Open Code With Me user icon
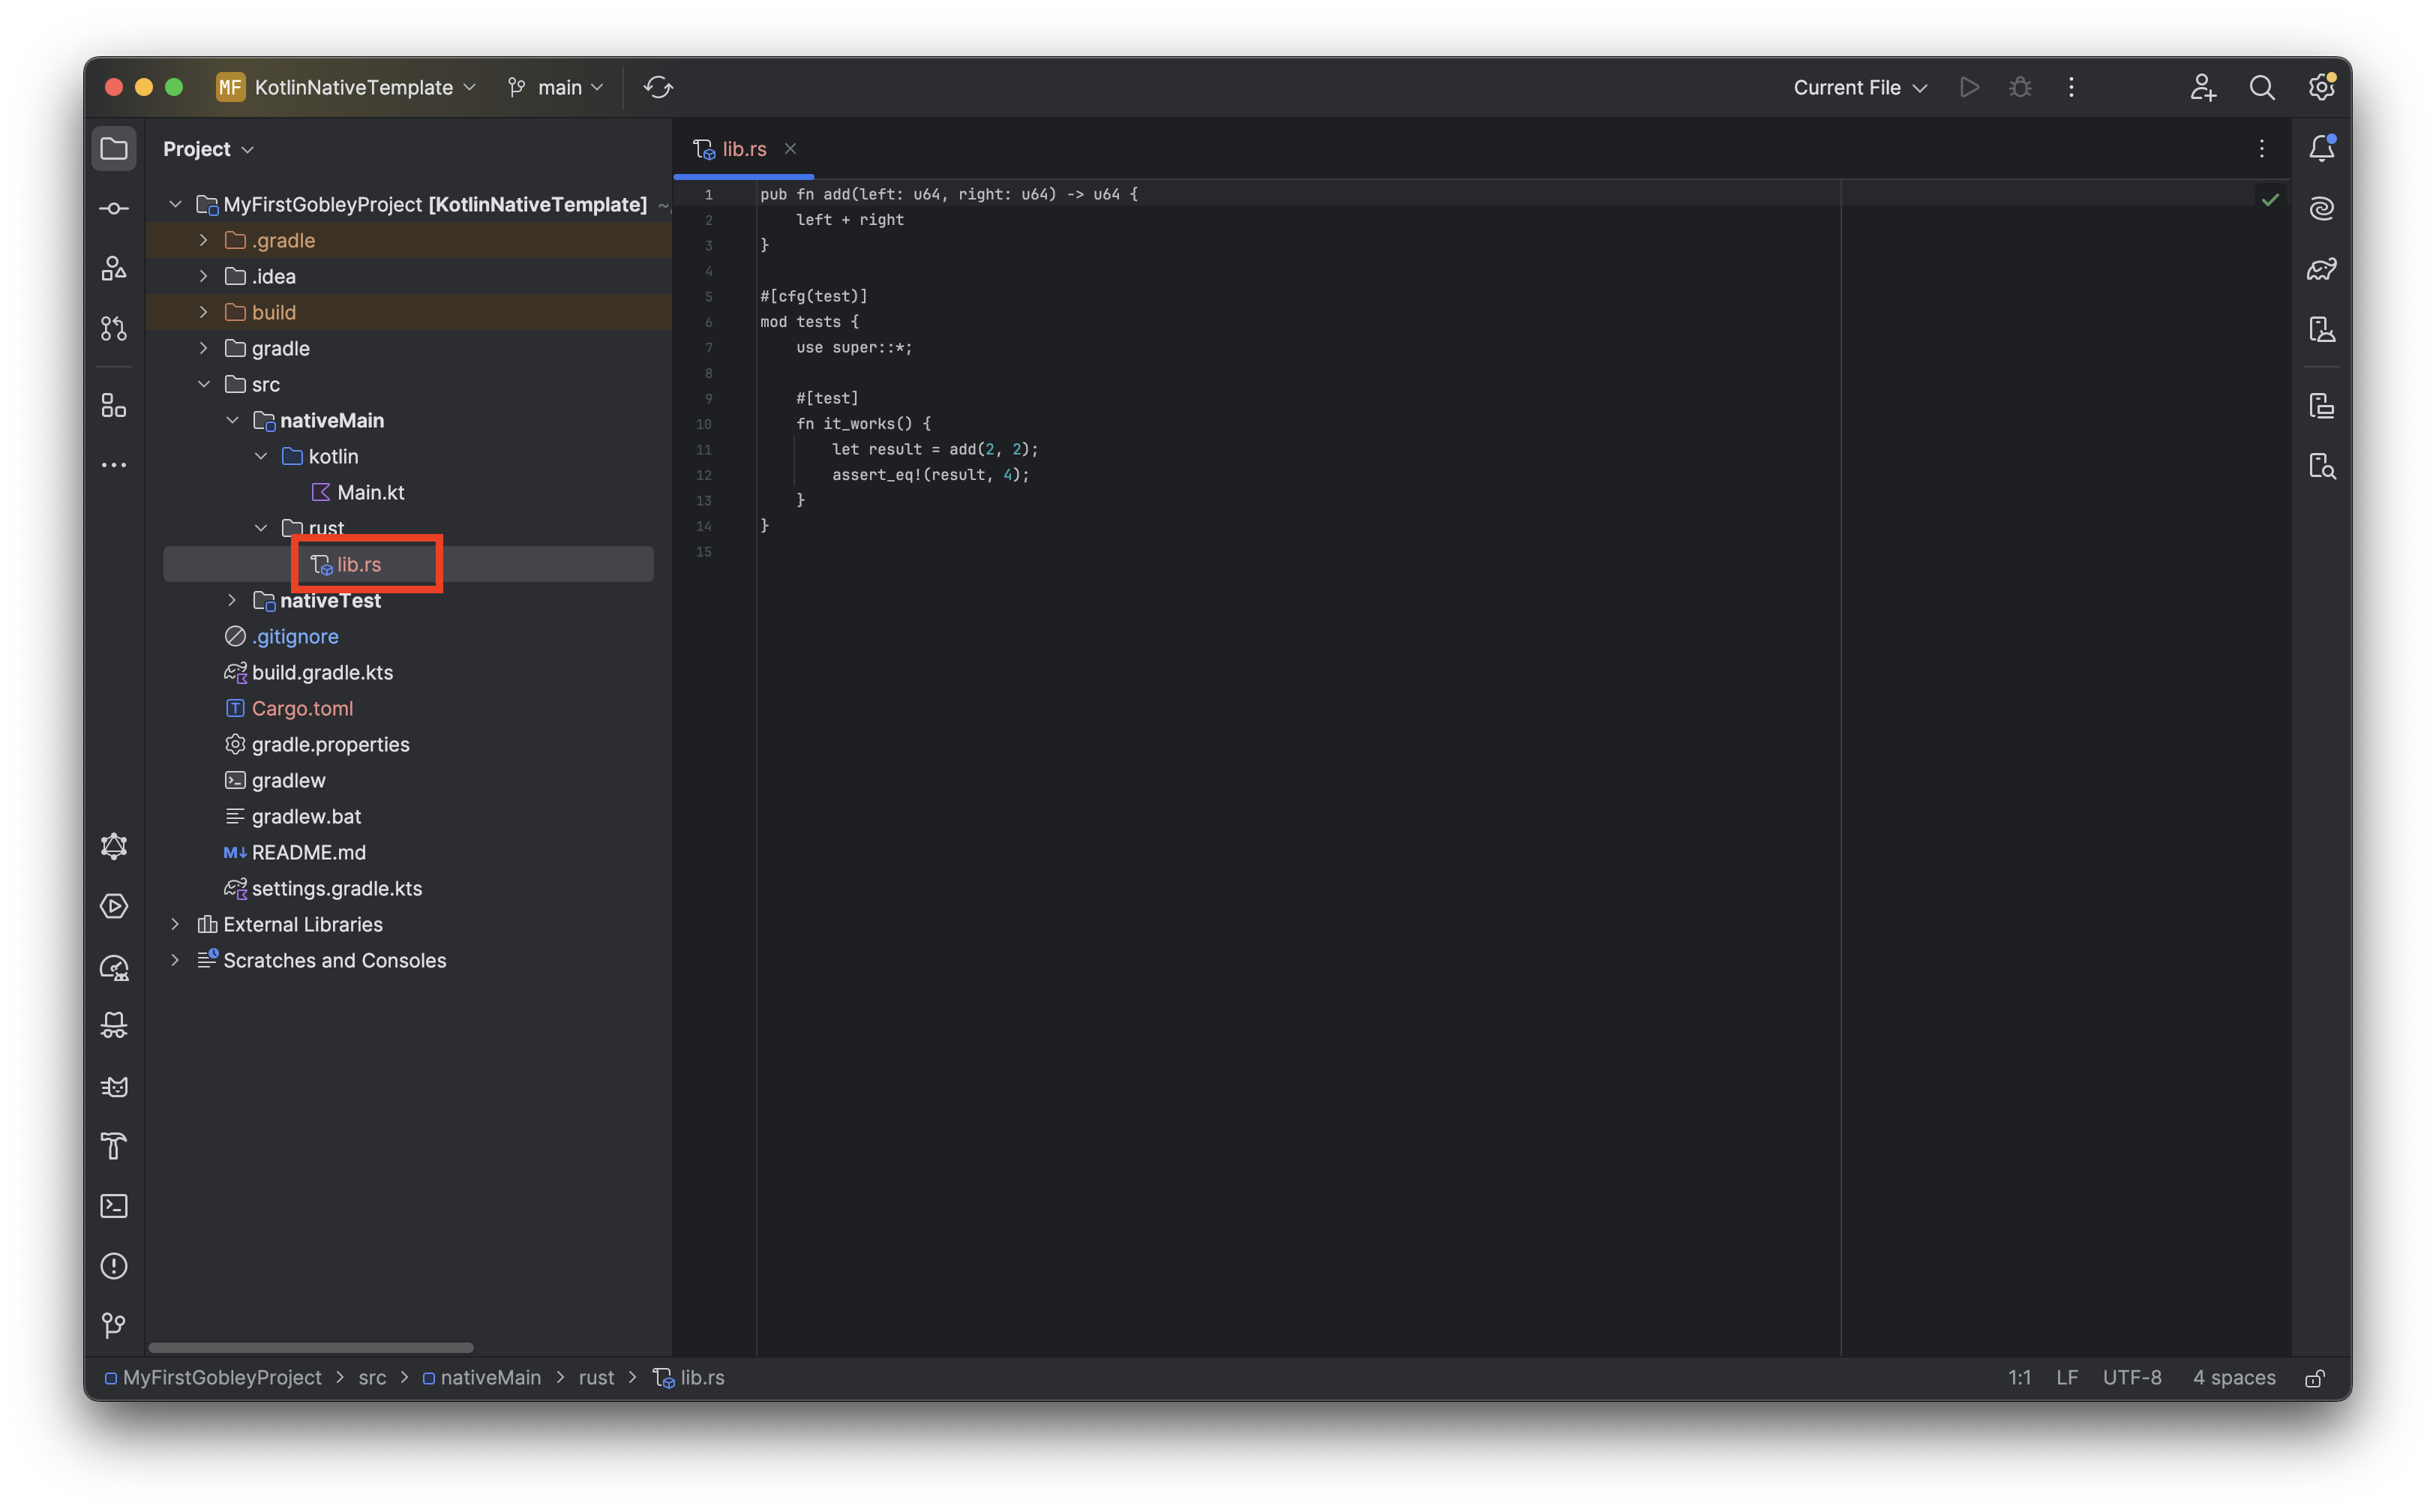 pyautogui.click(x=2203, y=87)
